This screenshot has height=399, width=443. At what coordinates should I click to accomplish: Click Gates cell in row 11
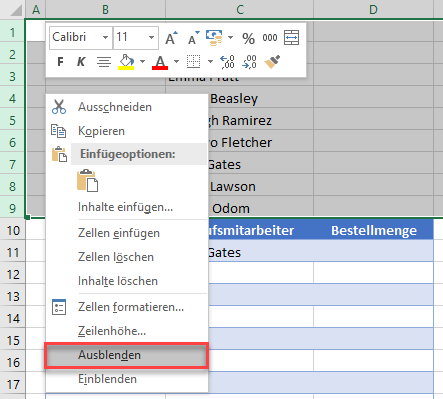click(261, 253)
